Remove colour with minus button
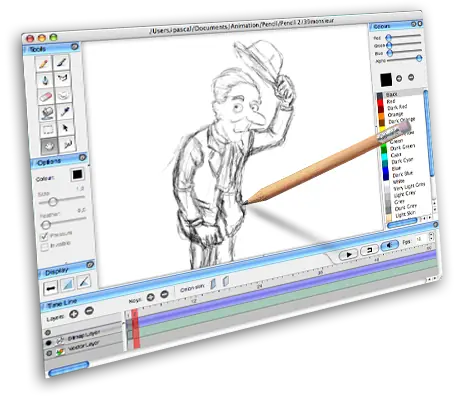 point(411,77)
